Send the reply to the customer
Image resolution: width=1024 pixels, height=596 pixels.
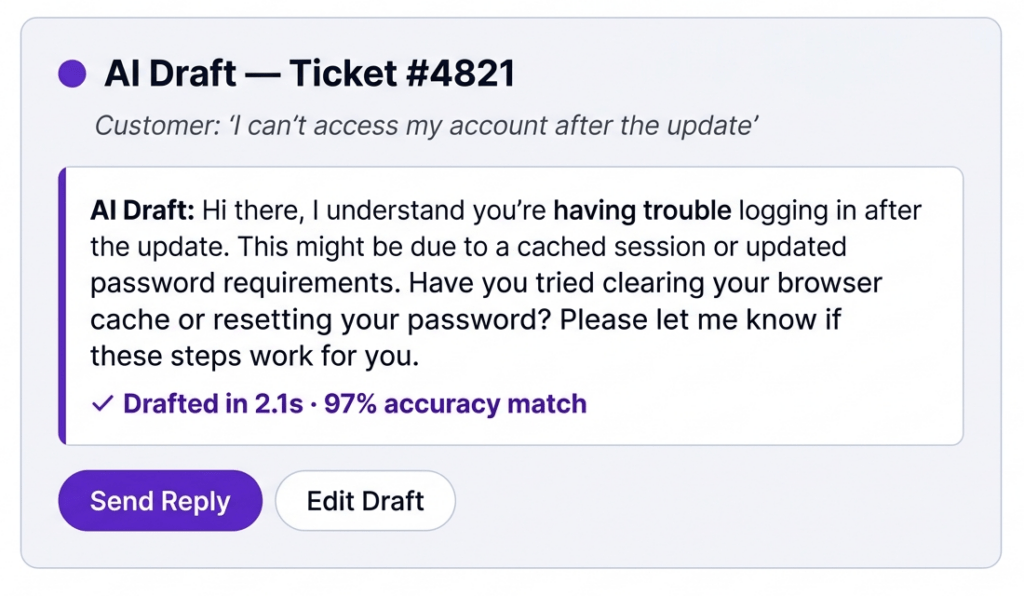click(160, 500)
